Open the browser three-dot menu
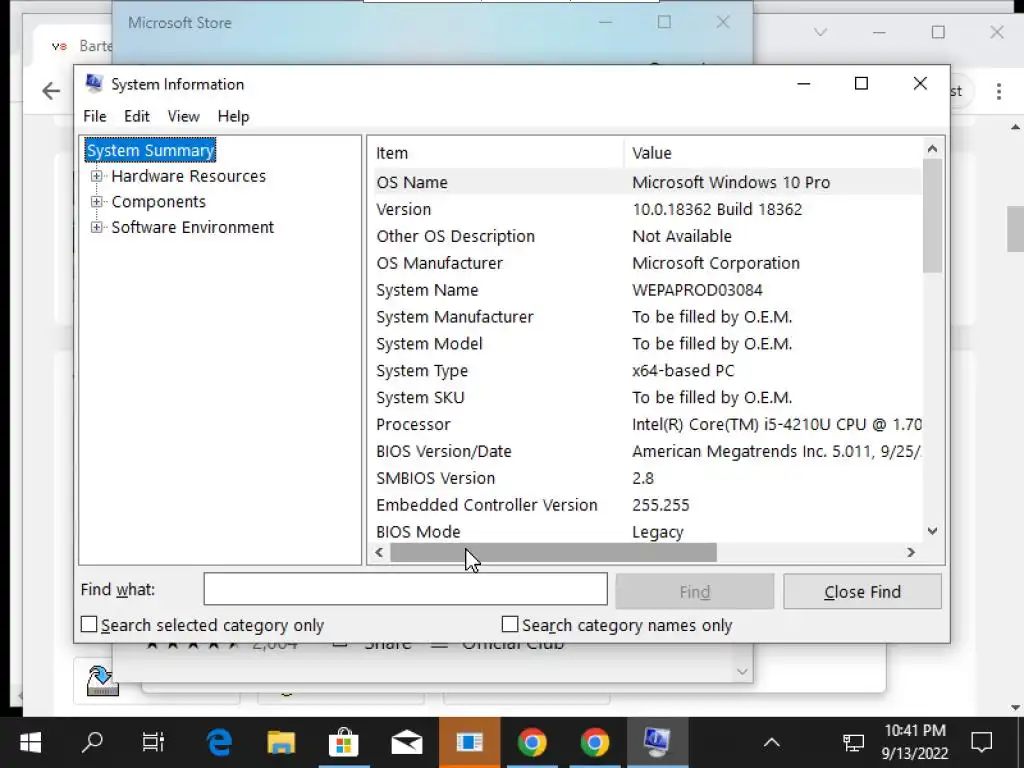Image resolution: width=1024 pixels, height=768 pixels. pyautogui.click(x=999, y=91)
